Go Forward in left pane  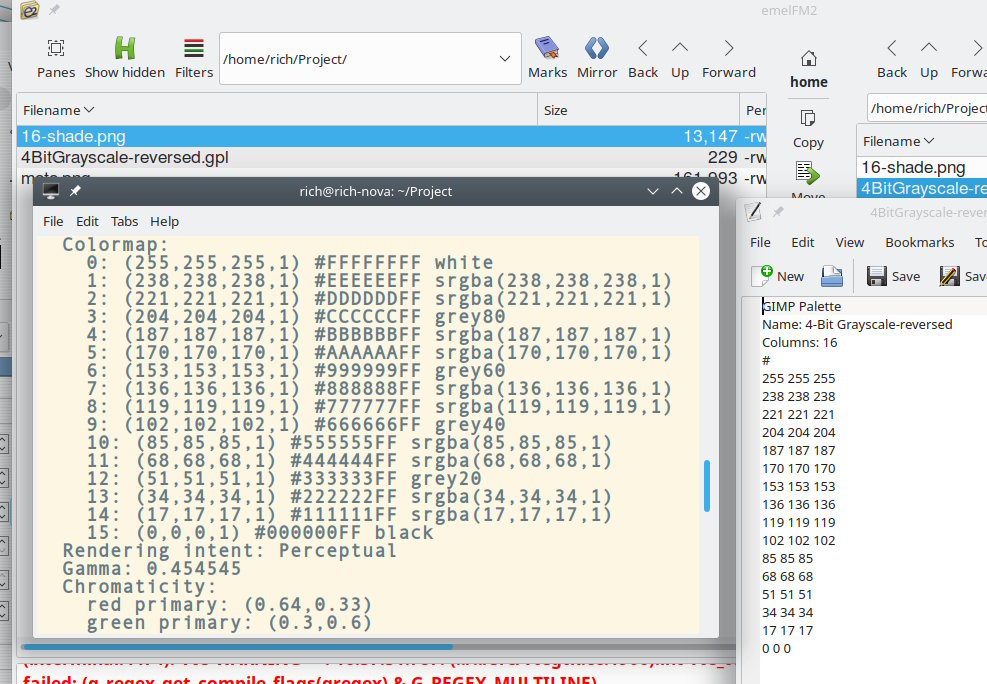point(728,48)
